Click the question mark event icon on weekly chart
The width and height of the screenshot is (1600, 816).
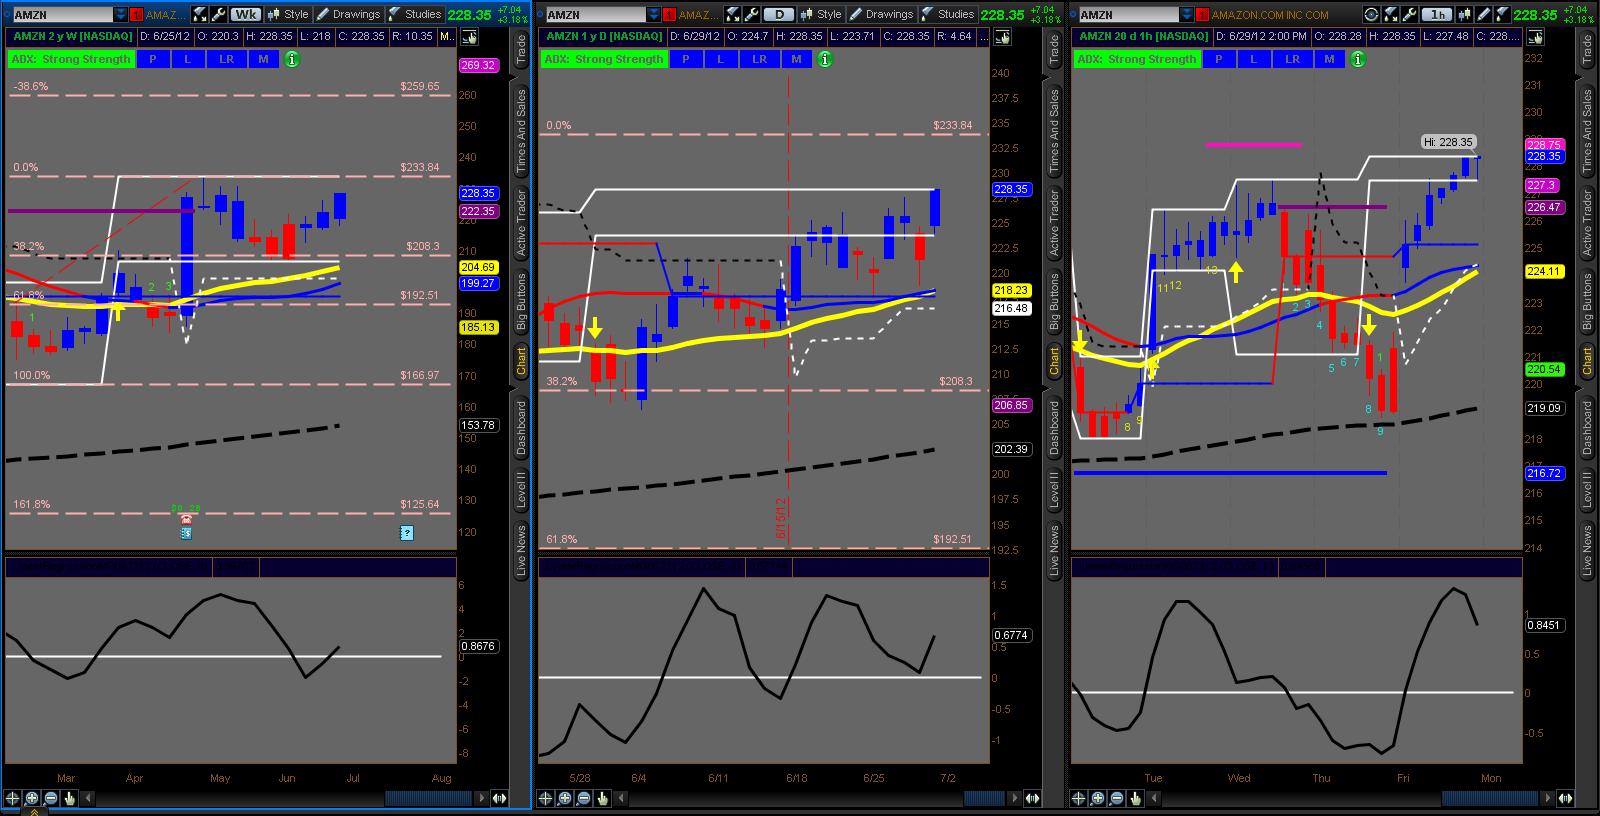pyautogui.click(x=406, y=533)
